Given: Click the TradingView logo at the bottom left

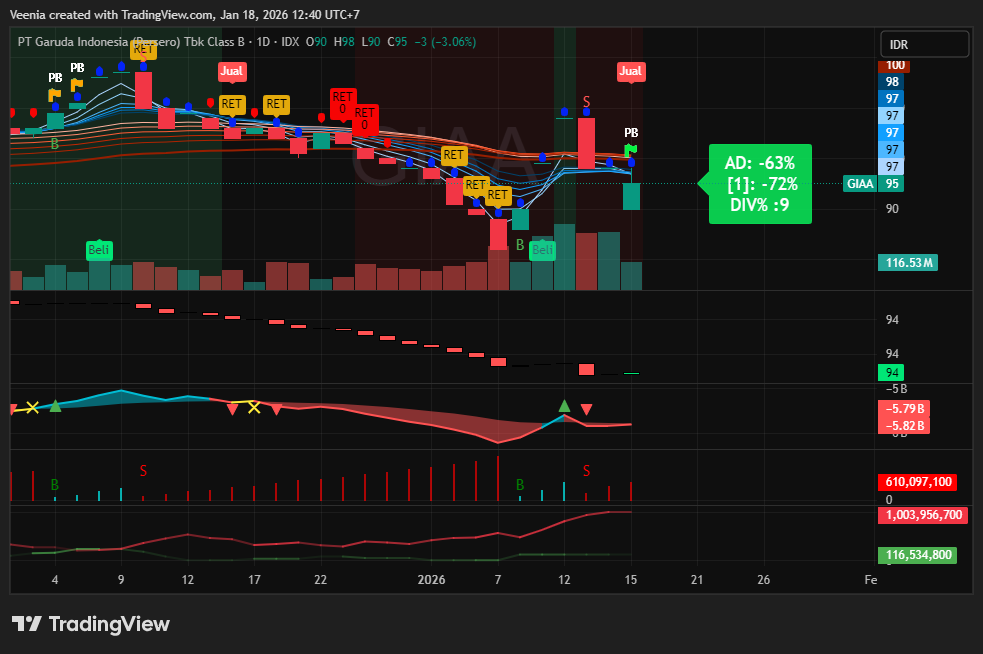Looking at the screenshot, I should click(90, 624).
